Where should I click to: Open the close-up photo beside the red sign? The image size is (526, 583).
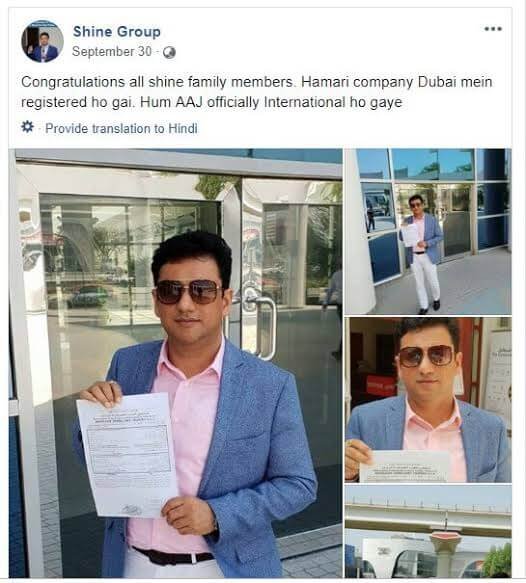click(x=428, y=400)
